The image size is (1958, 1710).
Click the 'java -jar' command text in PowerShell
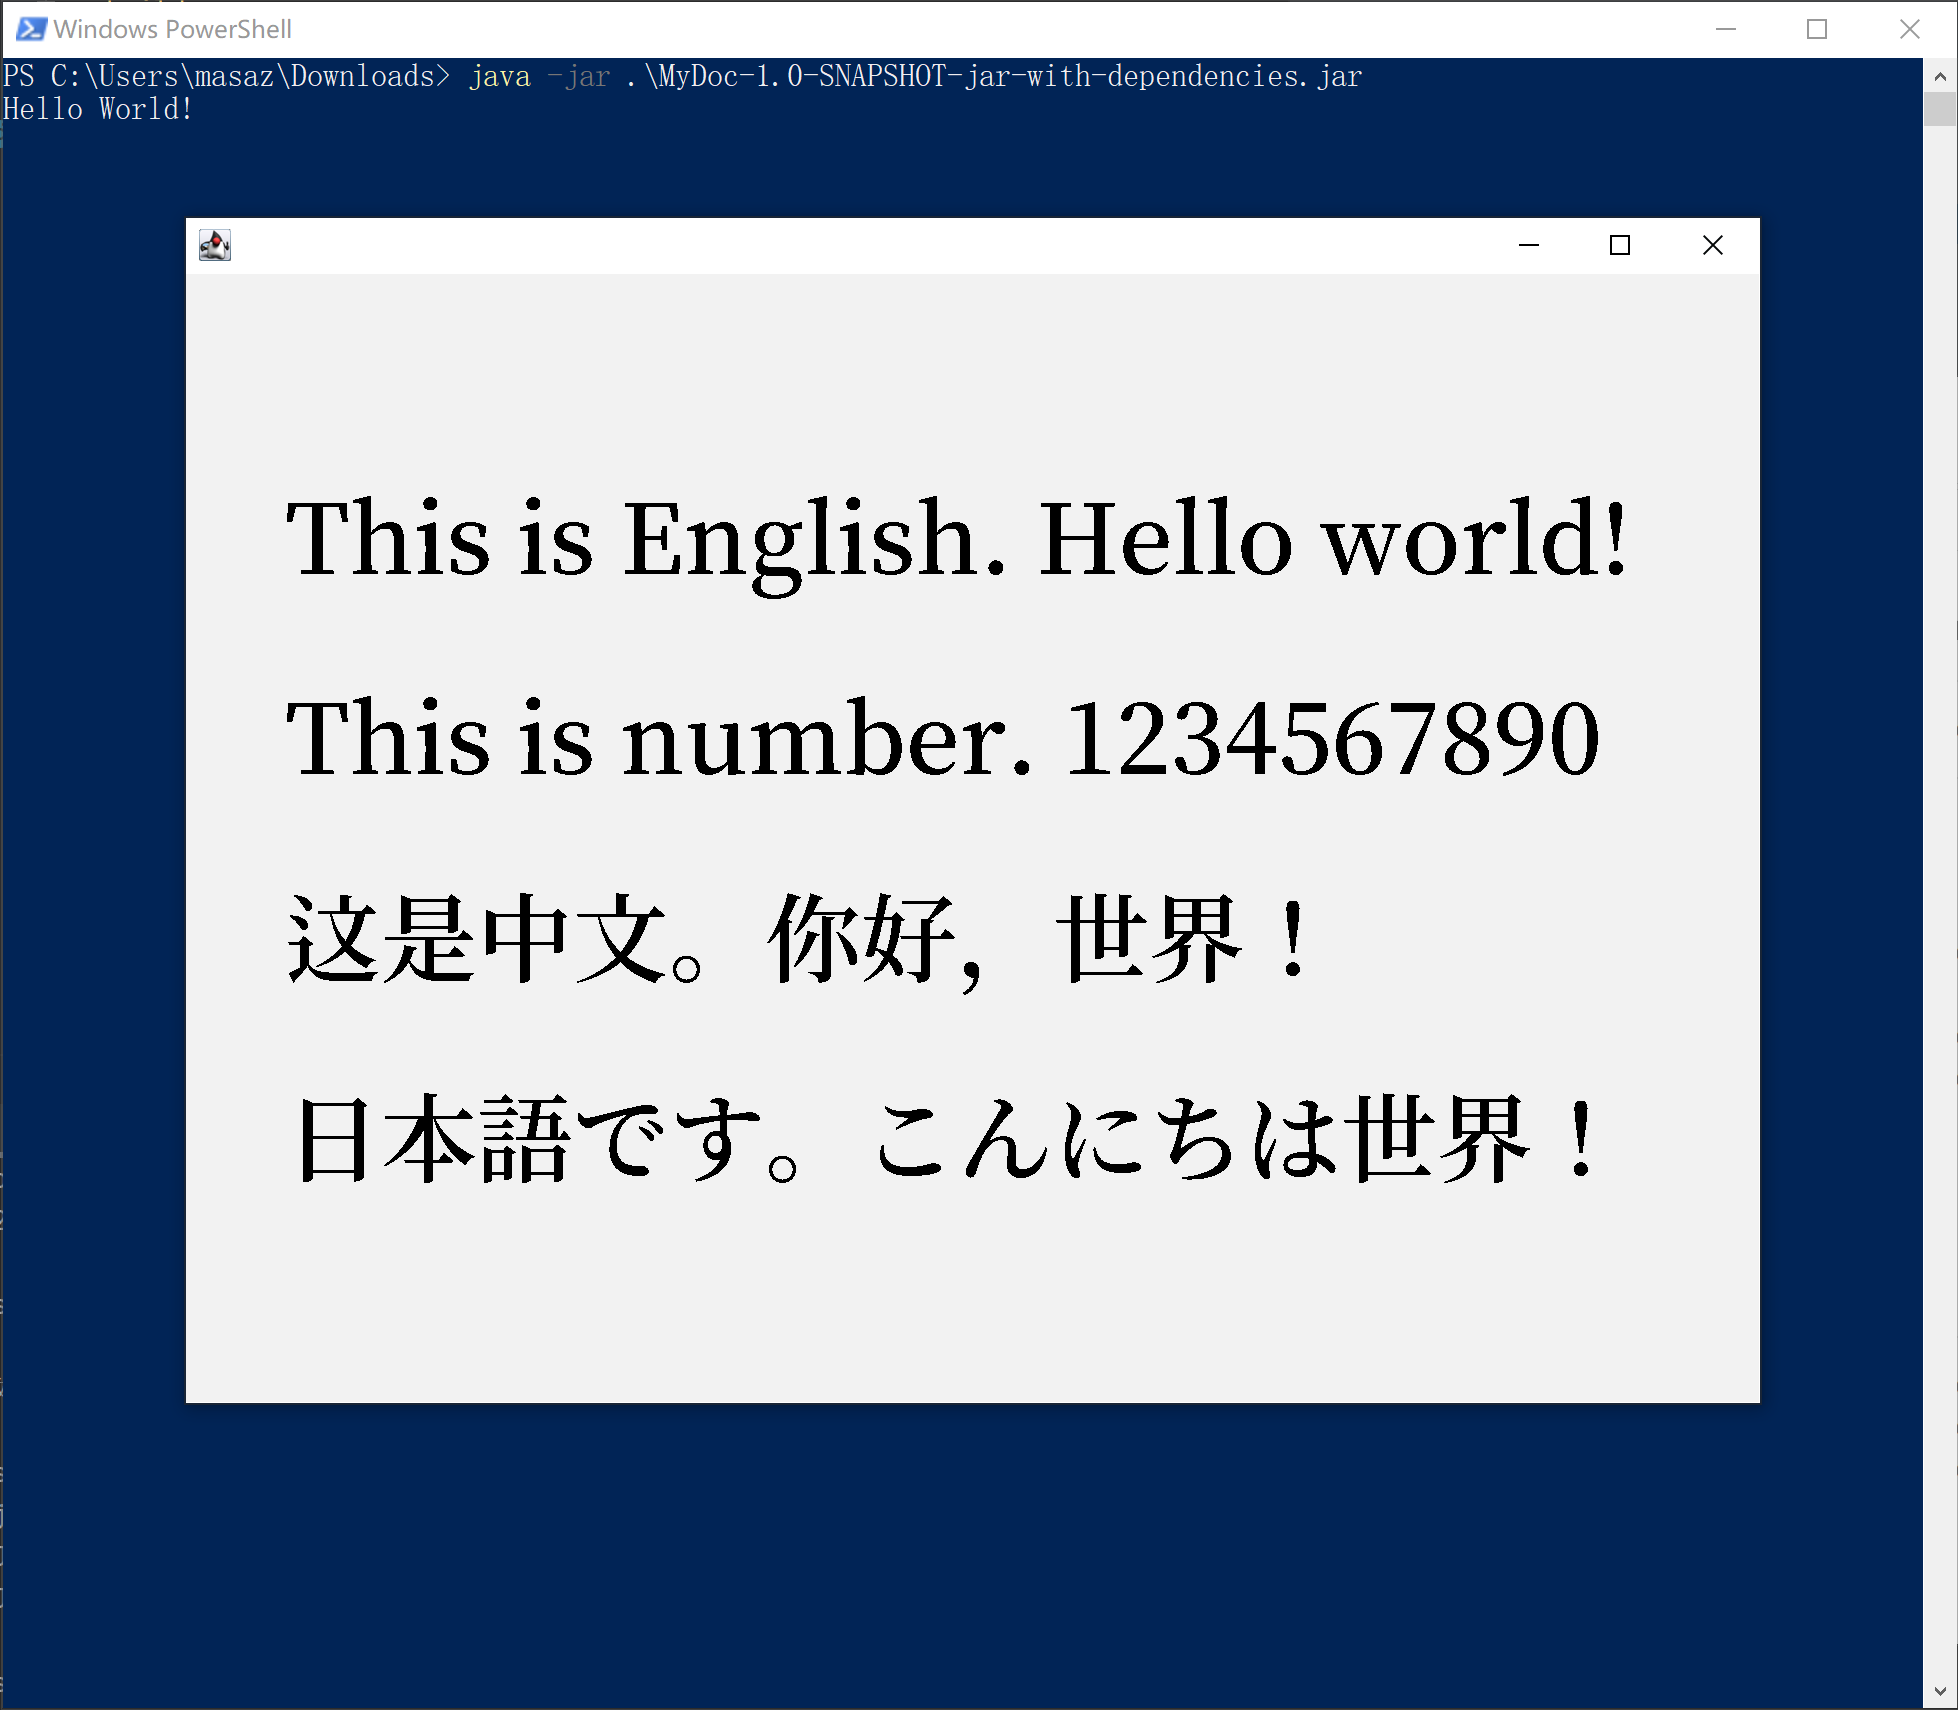pyautogui.click(x=538, y=77)
